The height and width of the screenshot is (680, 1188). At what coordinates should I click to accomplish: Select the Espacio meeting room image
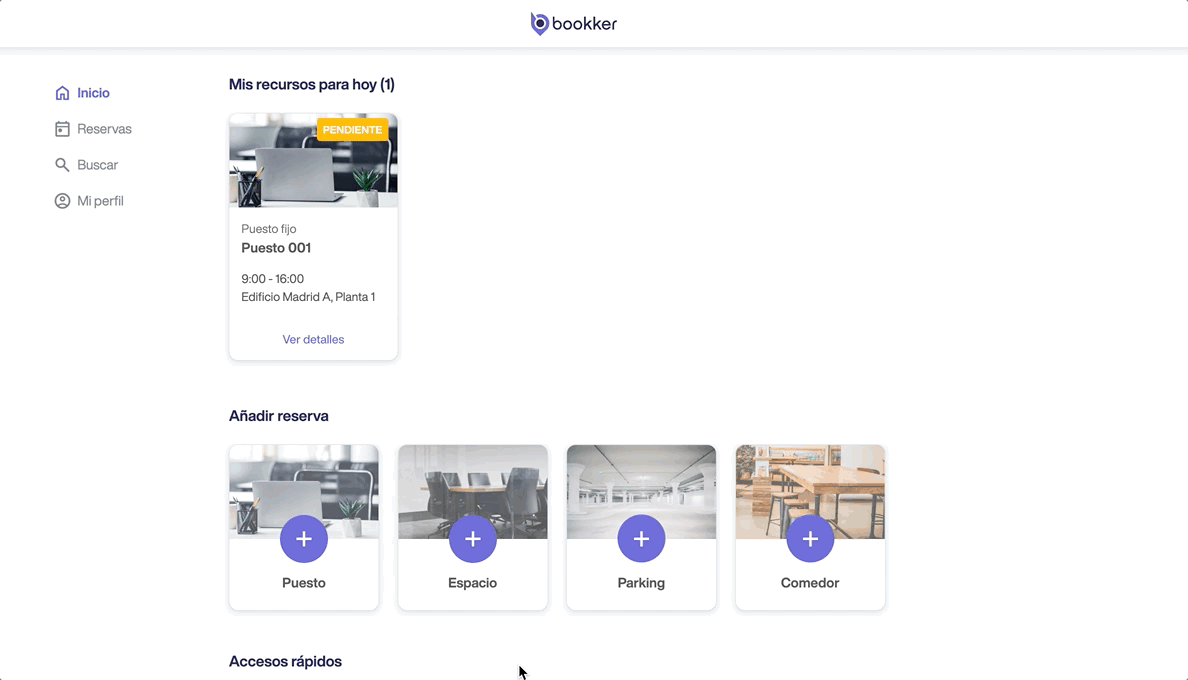473,480
